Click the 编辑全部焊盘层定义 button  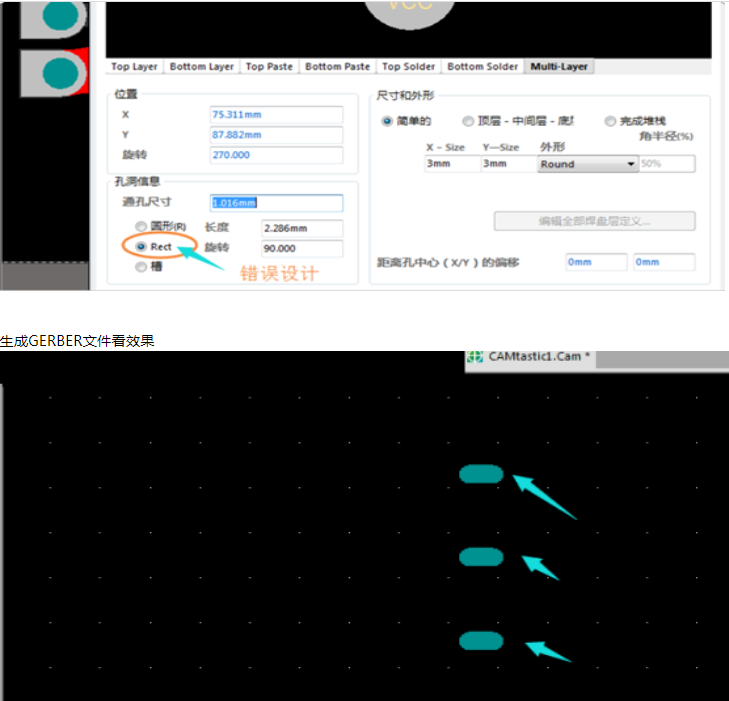[594, 221]
